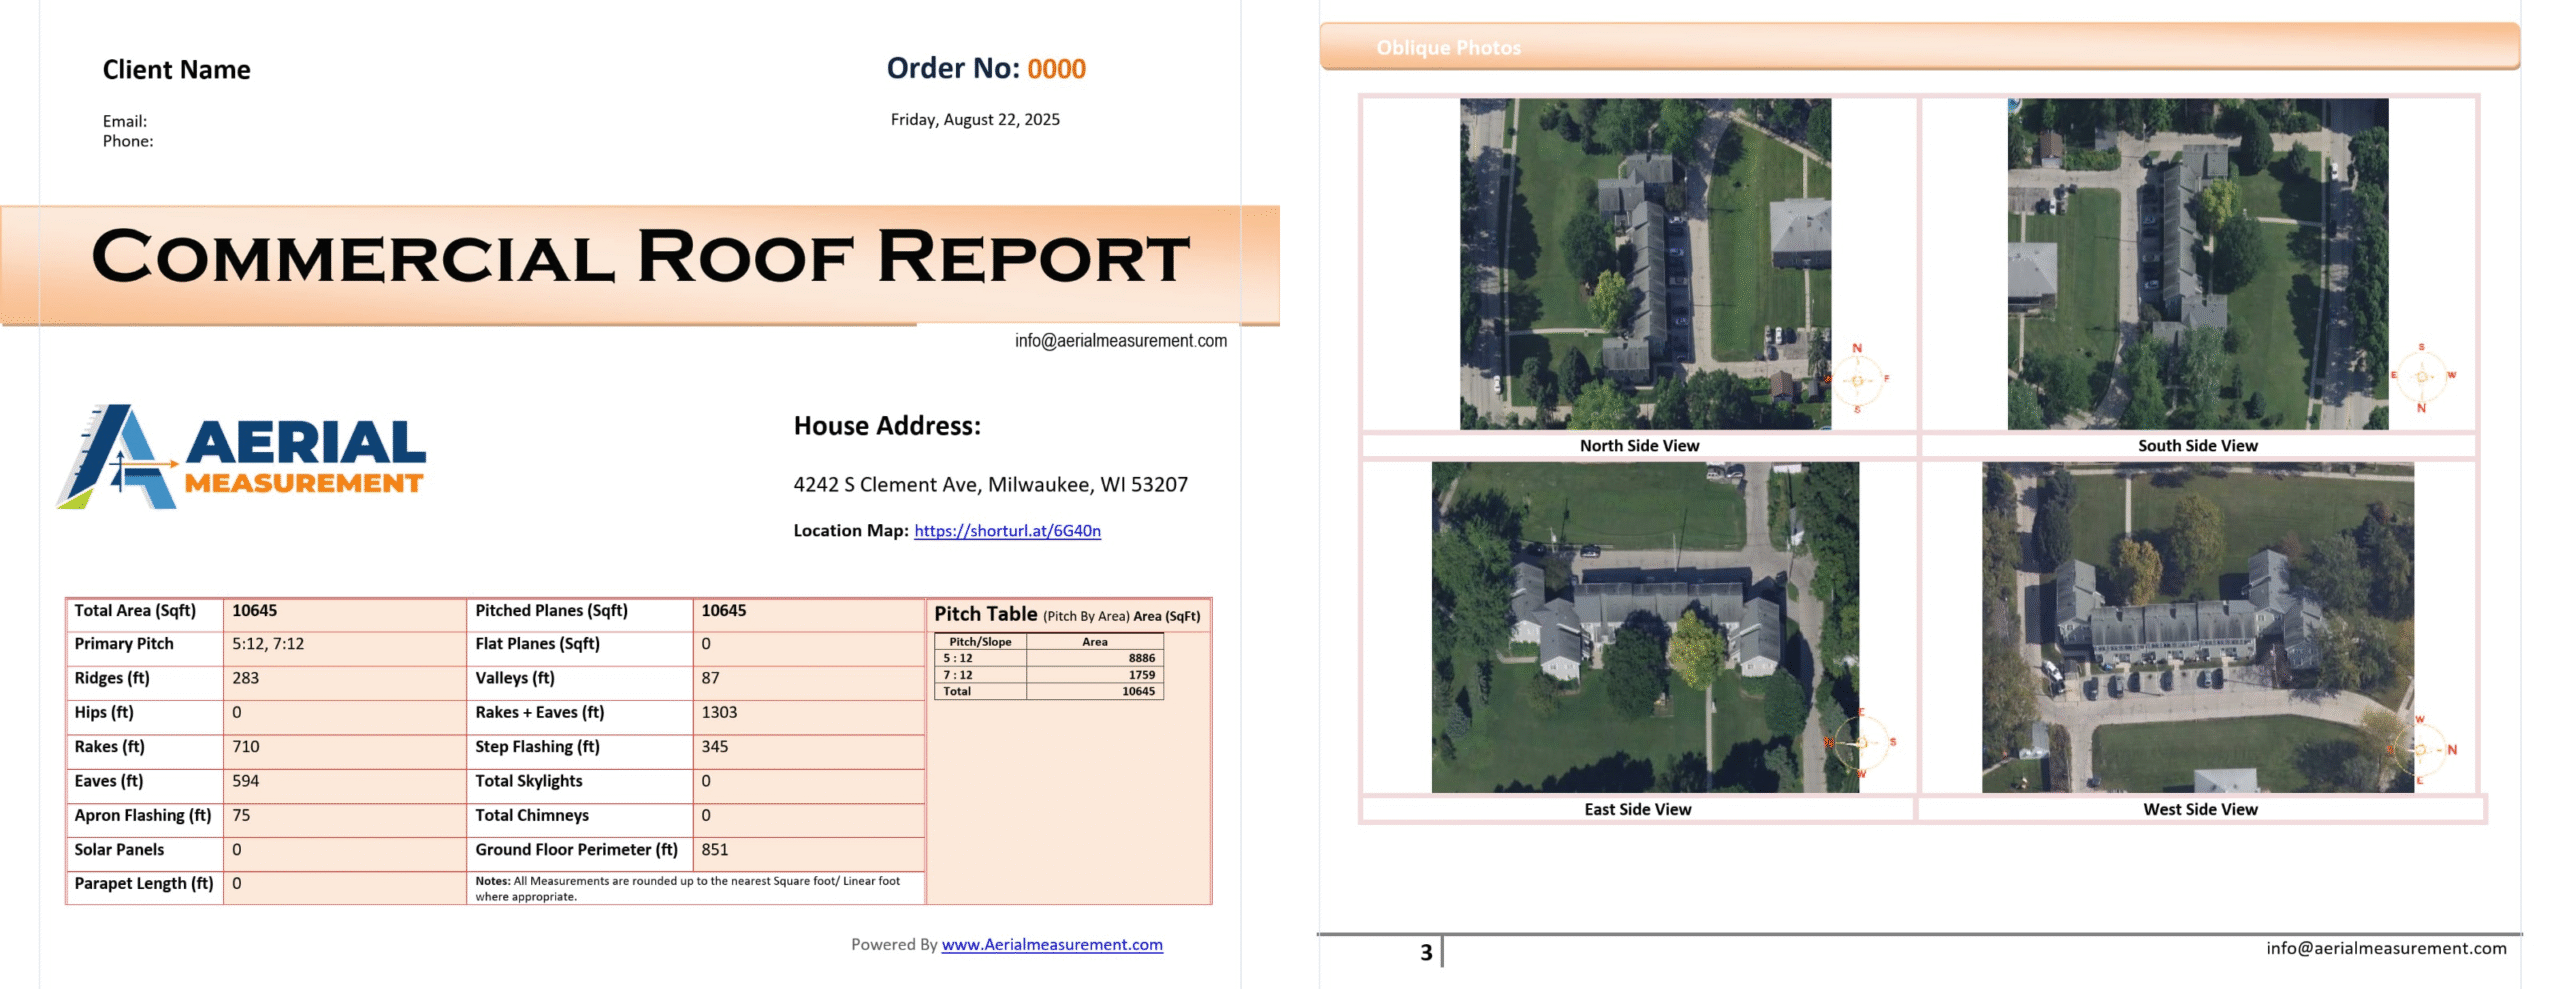Click the Primary Pitch value 5:12, 7:12
This screenshot has width=2560, height=989.
tap(268, 645)
